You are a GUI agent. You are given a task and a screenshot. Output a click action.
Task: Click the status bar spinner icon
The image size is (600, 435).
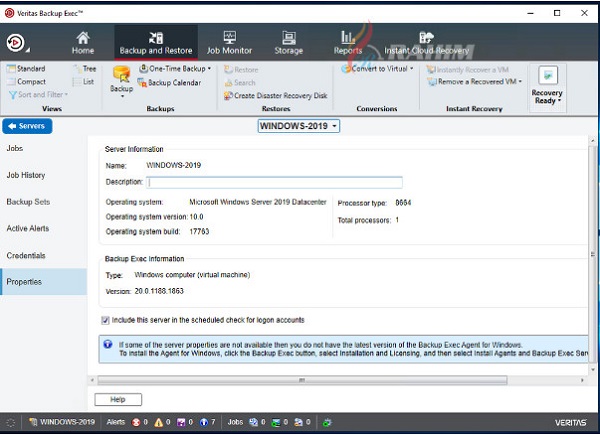click(x=11, y=423)
